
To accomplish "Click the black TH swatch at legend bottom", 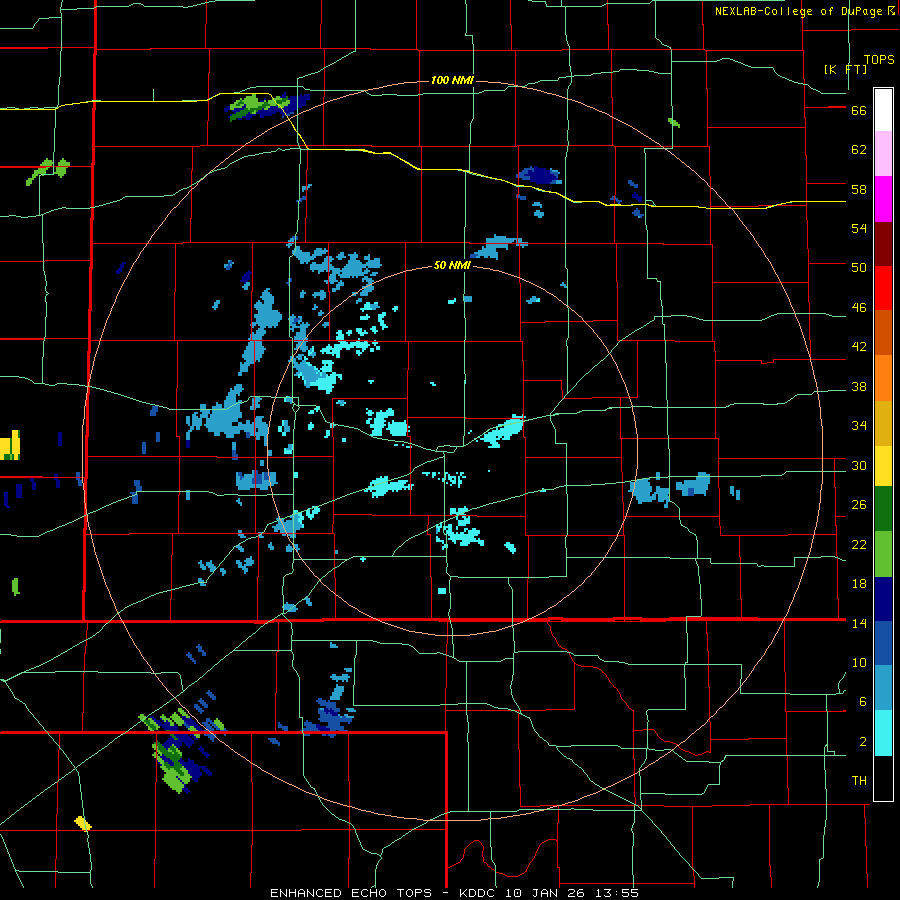I will [883, 778].
